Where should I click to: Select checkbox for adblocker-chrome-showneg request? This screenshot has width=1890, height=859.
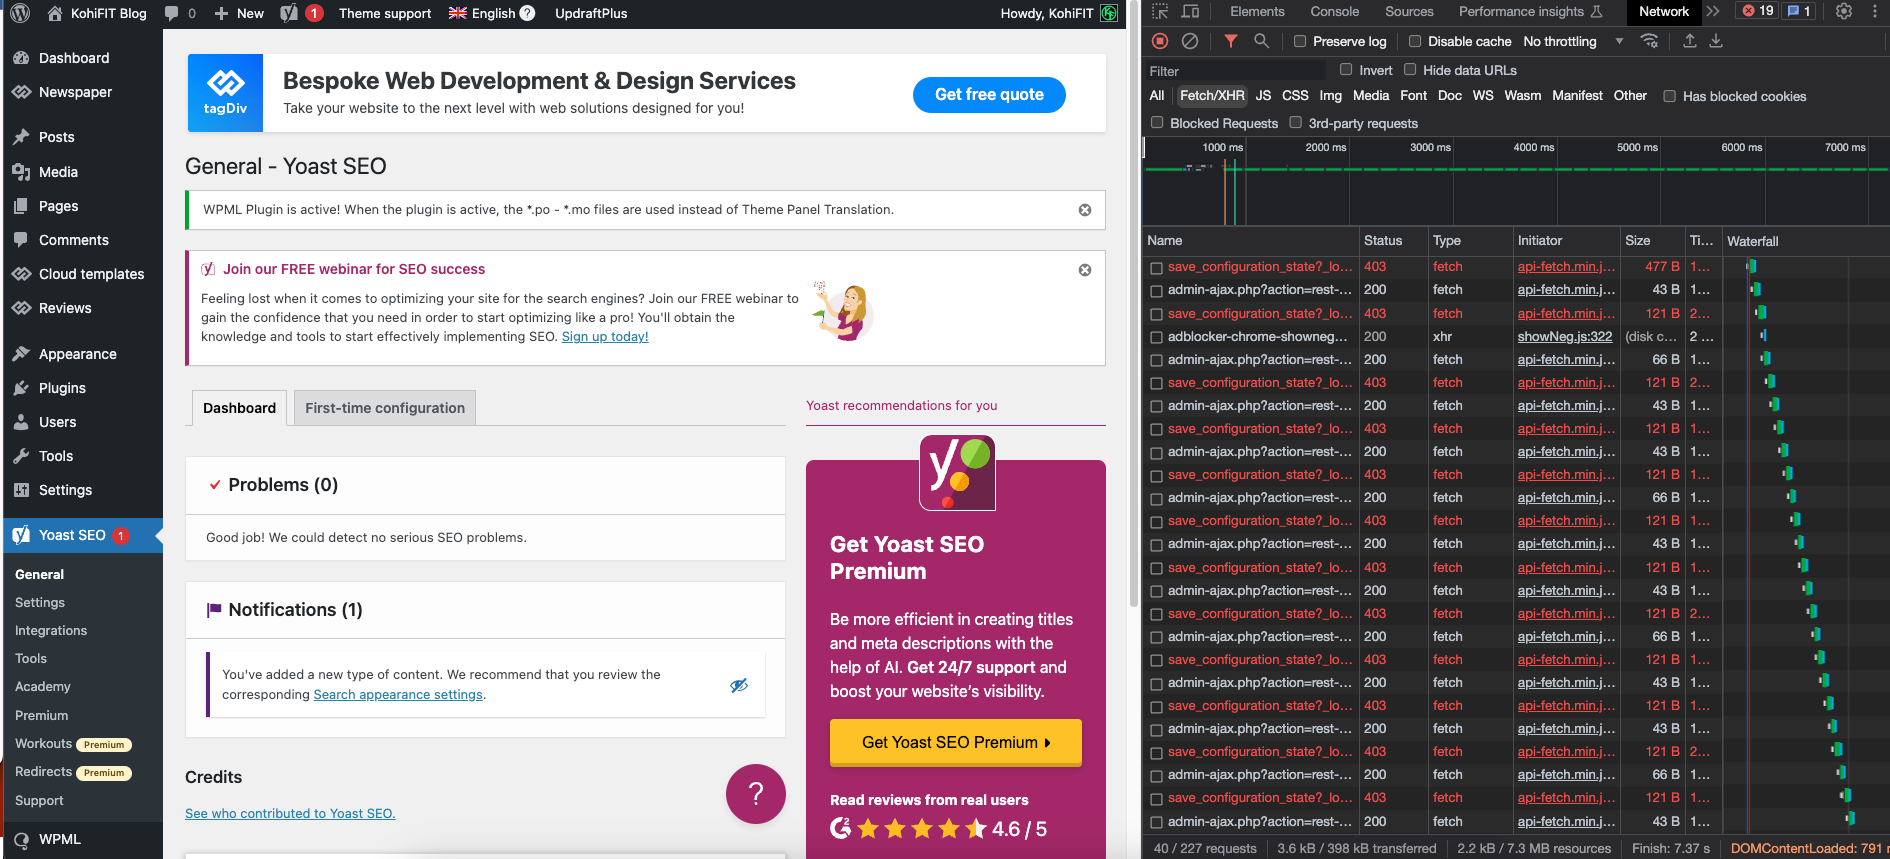(1156, 337)
